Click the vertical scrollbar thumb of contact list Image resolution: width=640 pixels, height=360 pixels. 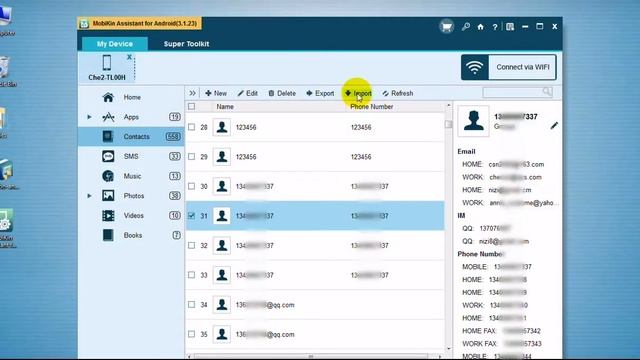(449, 124)
